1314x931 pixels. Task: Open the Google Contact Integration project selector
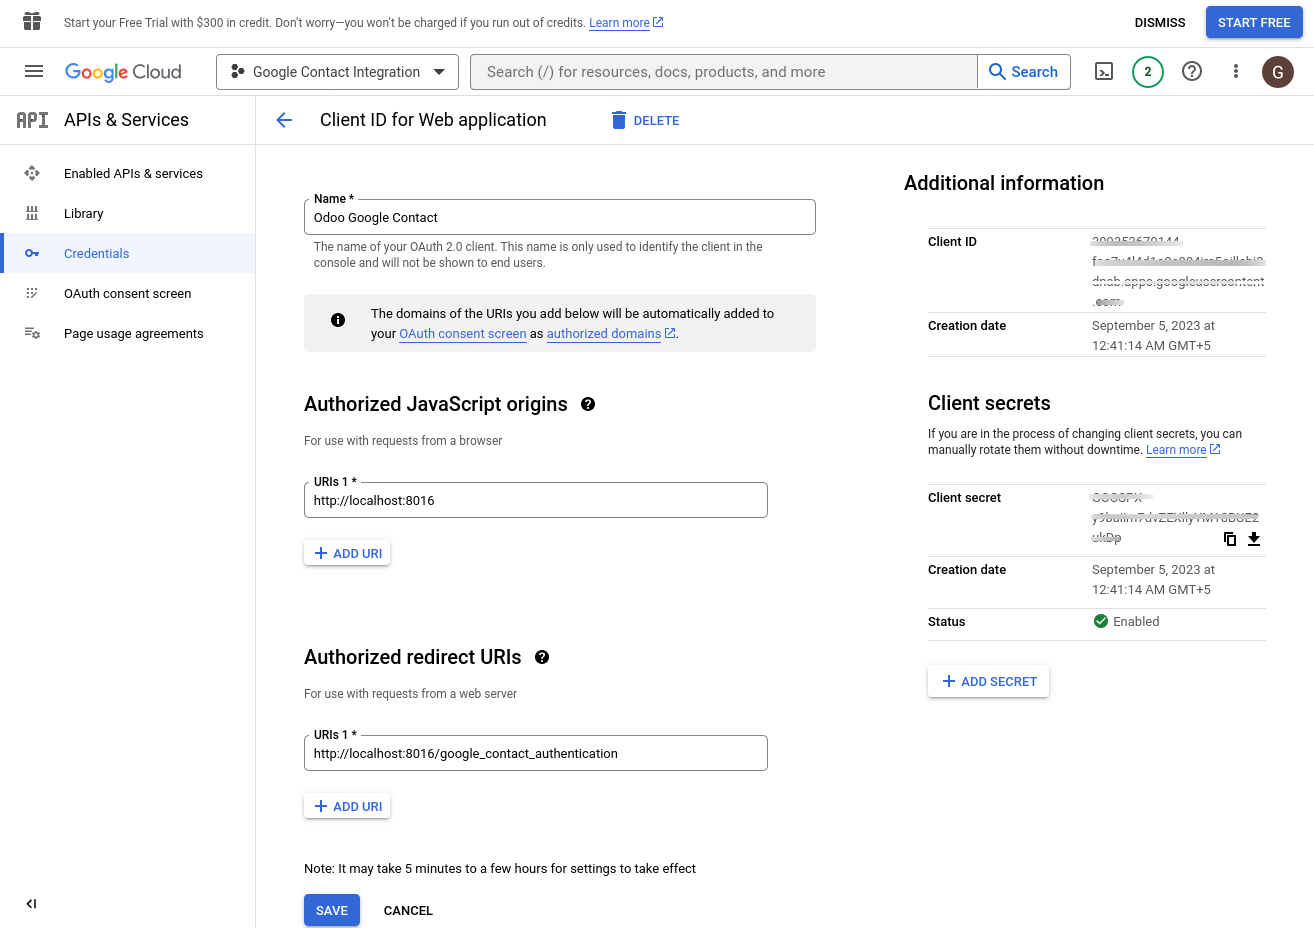pyautogui.click(x=337, y=72)
